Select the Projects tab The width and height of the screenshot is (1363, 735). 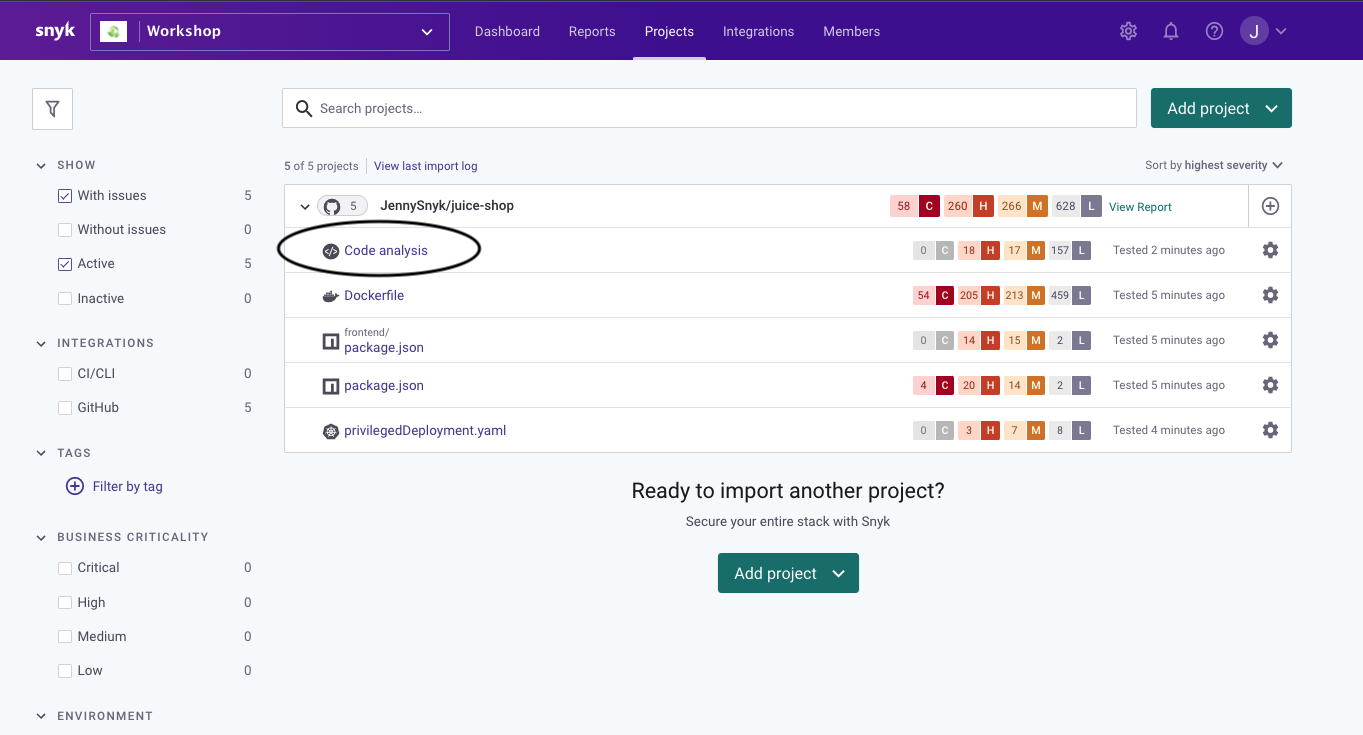(x=669, y=31)
